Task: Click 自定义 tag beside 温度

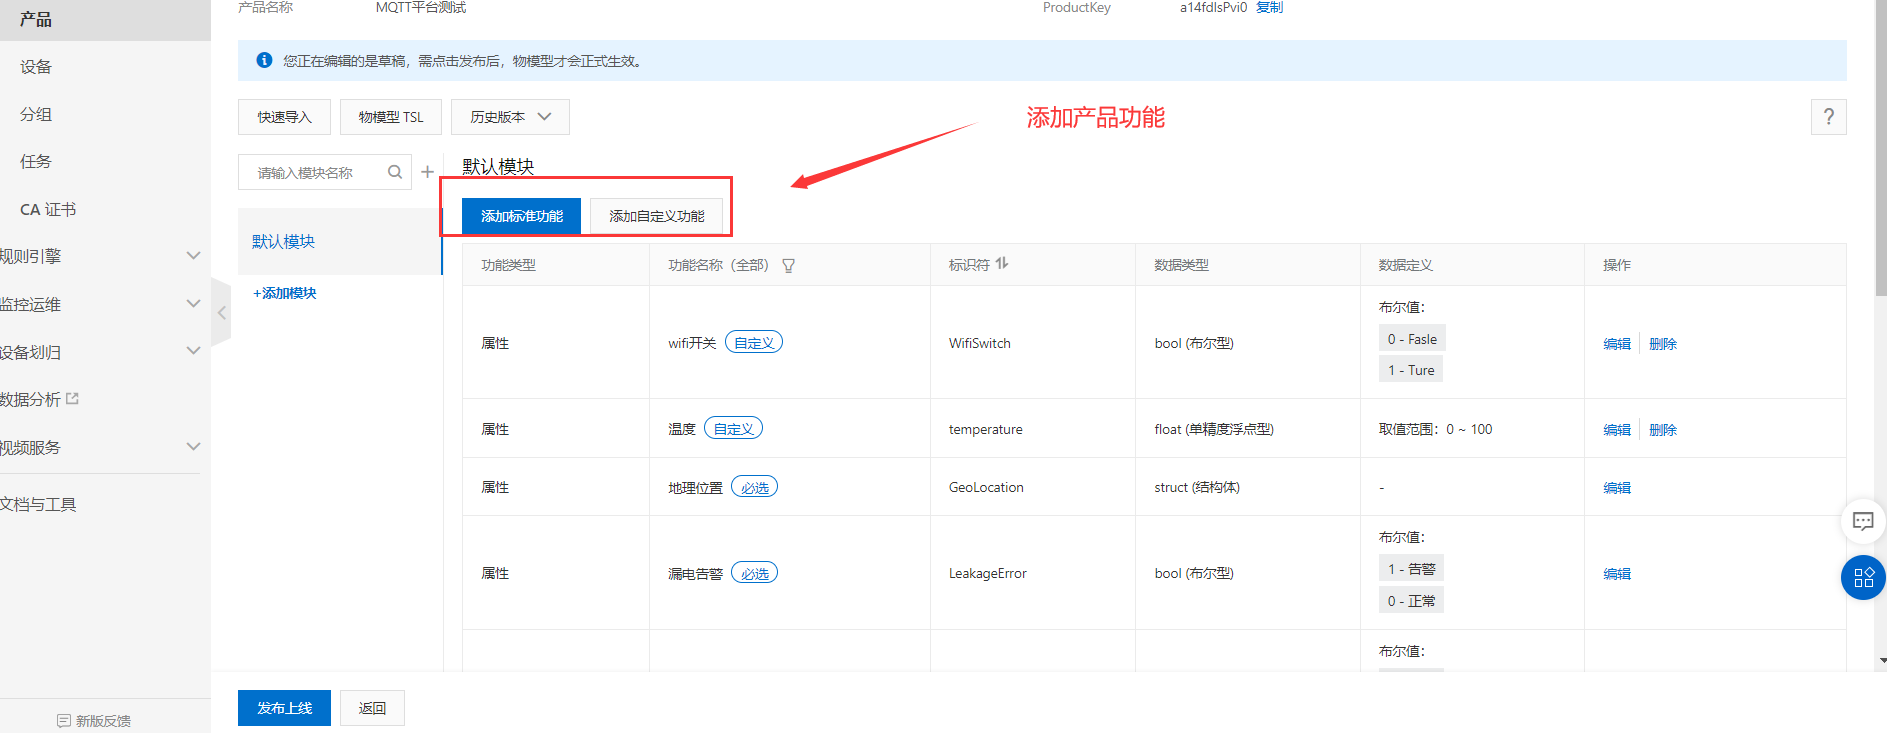Action: (x=734, y=428)
